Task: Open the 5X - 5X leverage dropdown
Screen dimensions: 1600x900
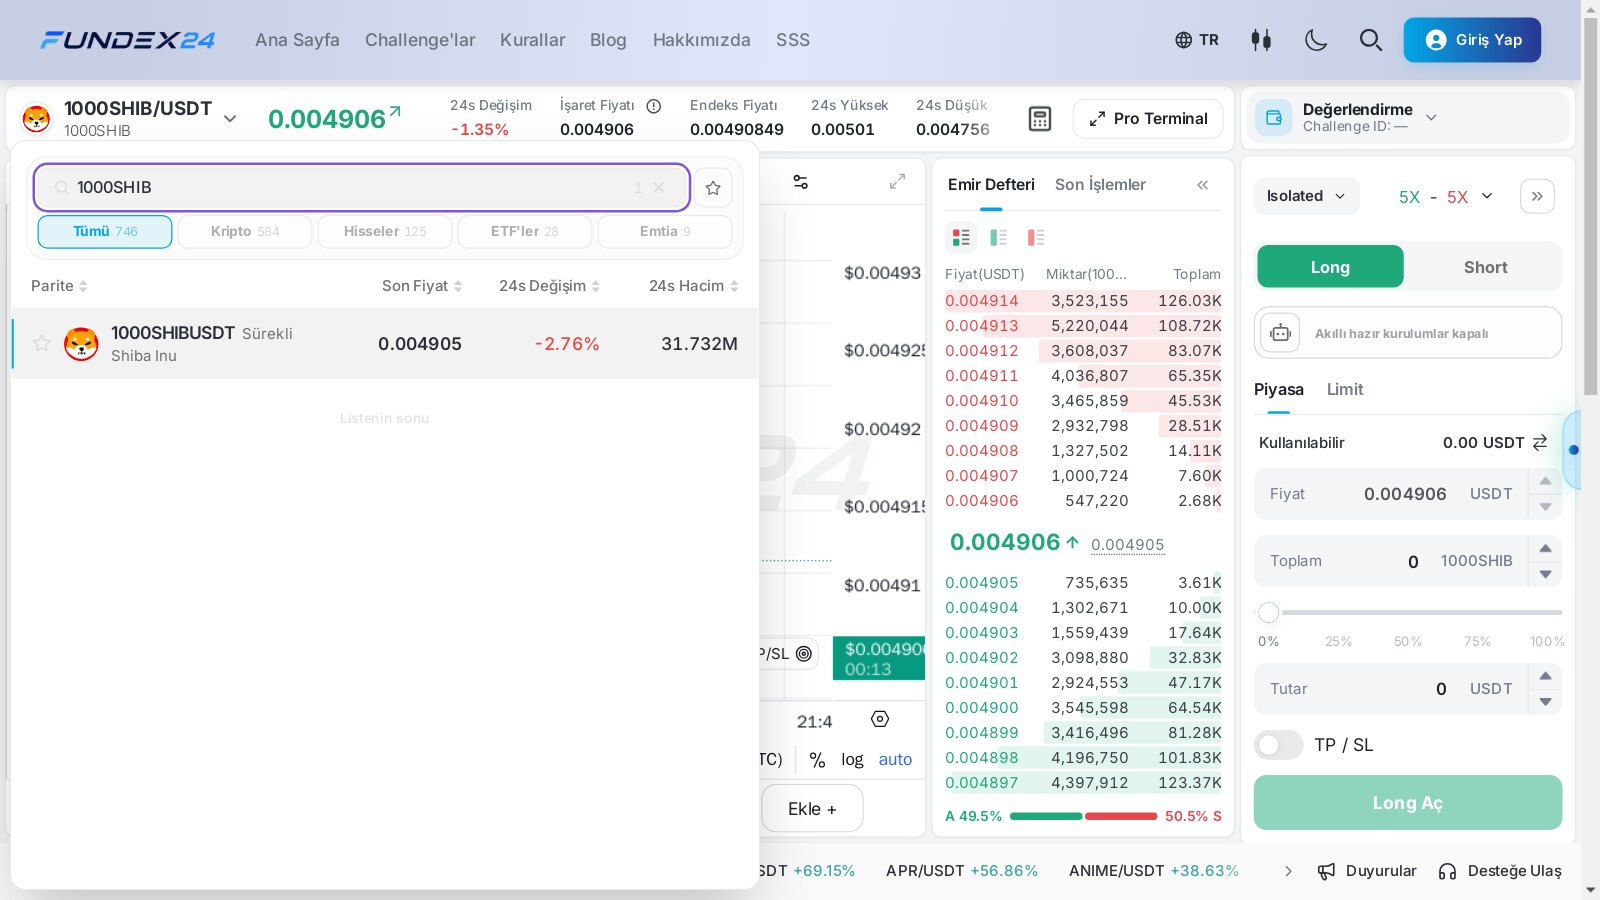Action: click(1445, 196)
